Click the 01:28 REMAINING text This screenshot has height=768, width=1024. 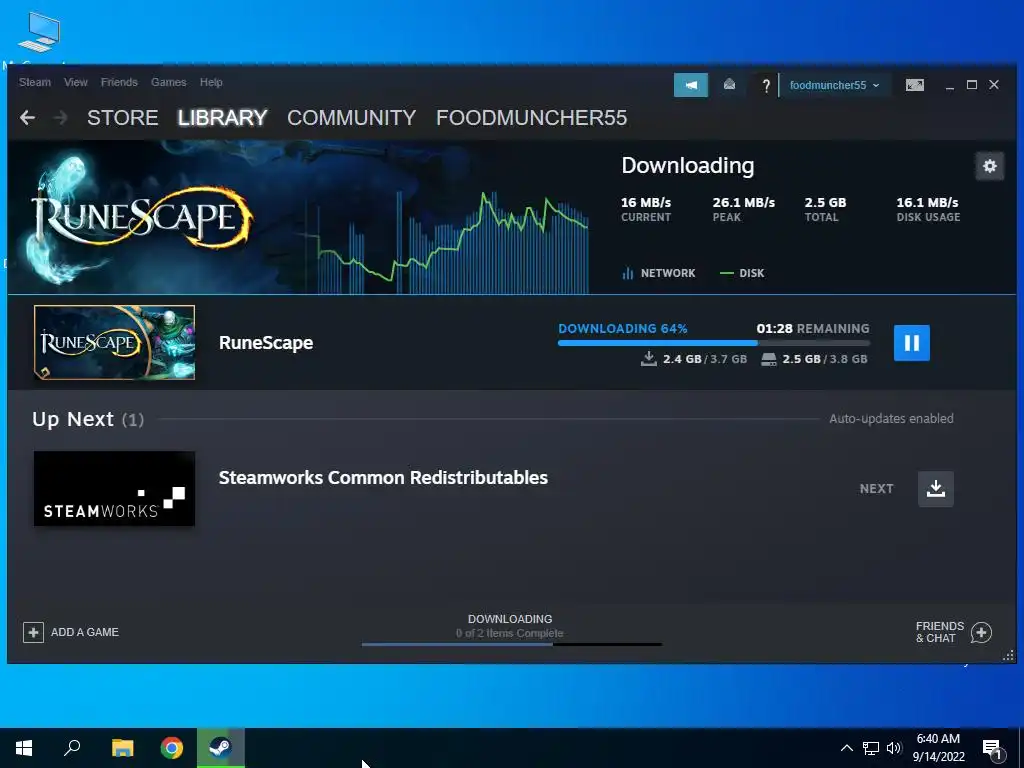[813, 328]
